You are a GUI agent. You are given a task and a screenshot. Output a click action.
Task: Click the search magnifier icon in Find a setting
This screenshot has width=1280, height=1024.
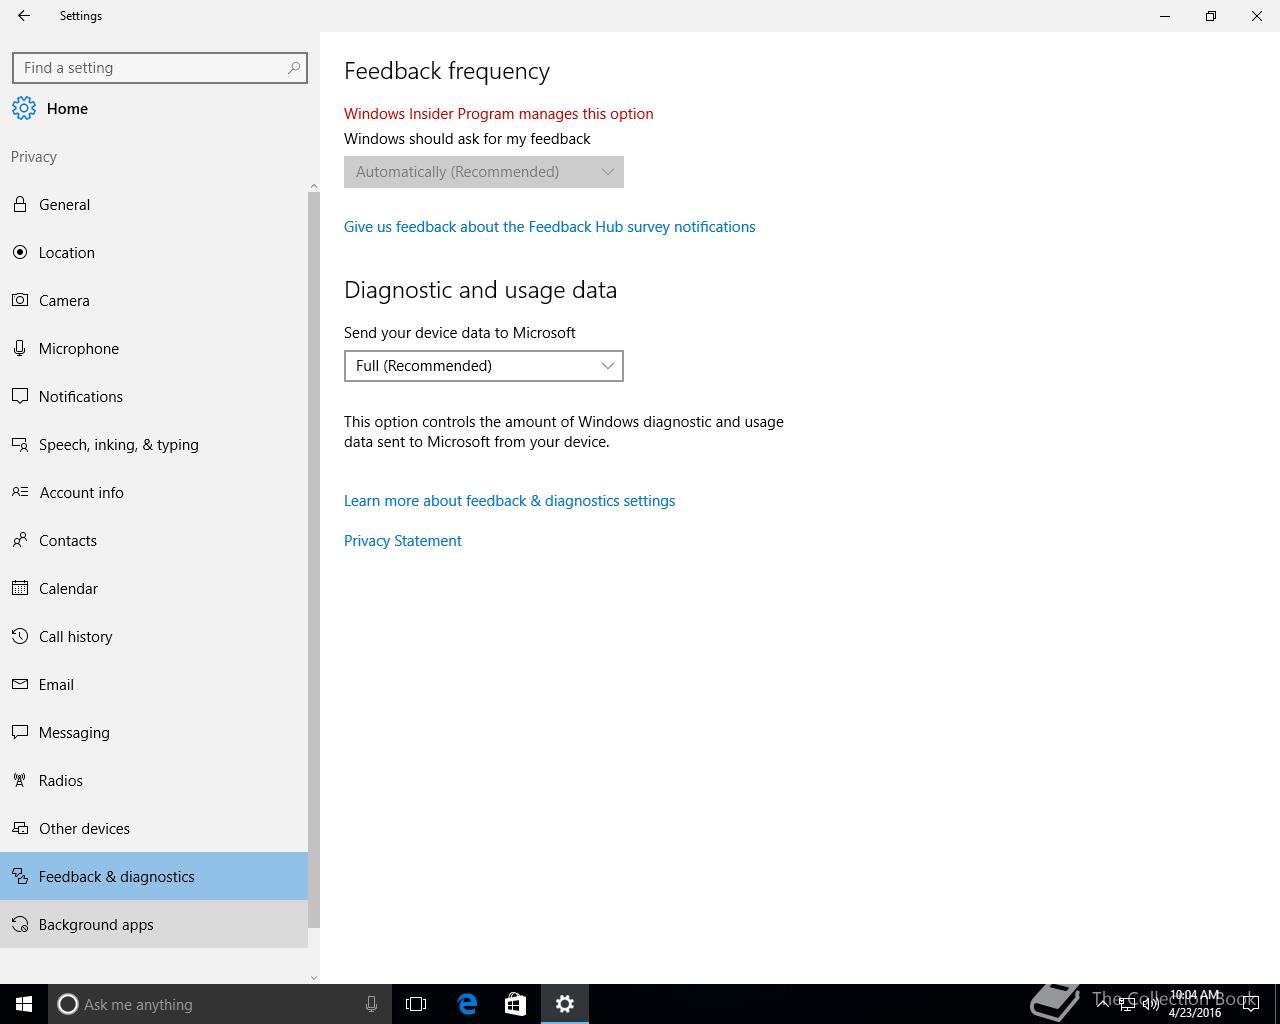click(293, 68)
